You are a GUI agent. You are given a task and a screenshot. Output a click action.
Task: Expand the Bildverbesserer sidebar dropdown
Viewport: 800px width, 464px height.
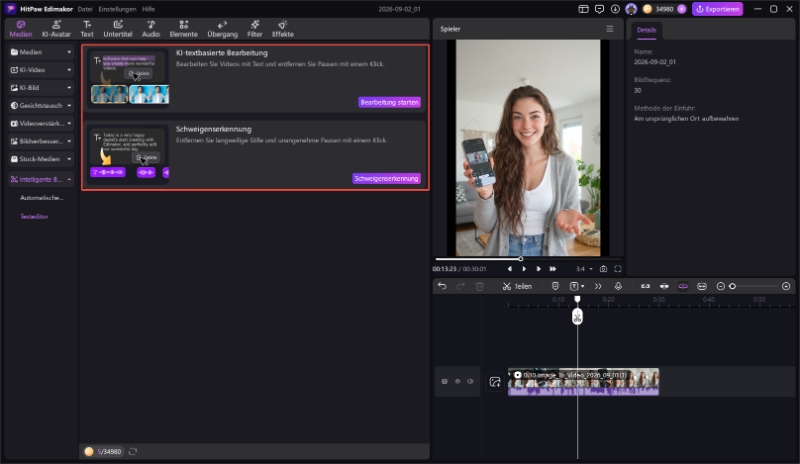(69, 141)
